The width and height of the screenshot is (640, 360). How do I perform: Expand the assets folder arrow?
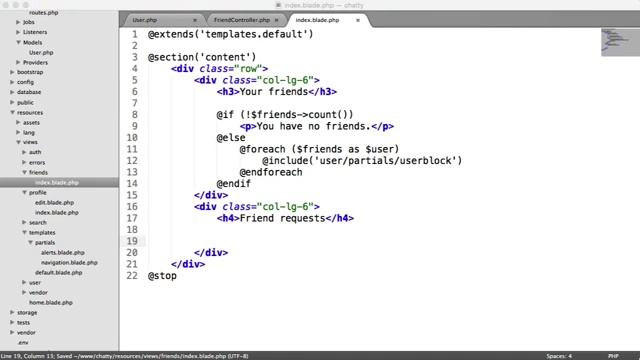18,122
